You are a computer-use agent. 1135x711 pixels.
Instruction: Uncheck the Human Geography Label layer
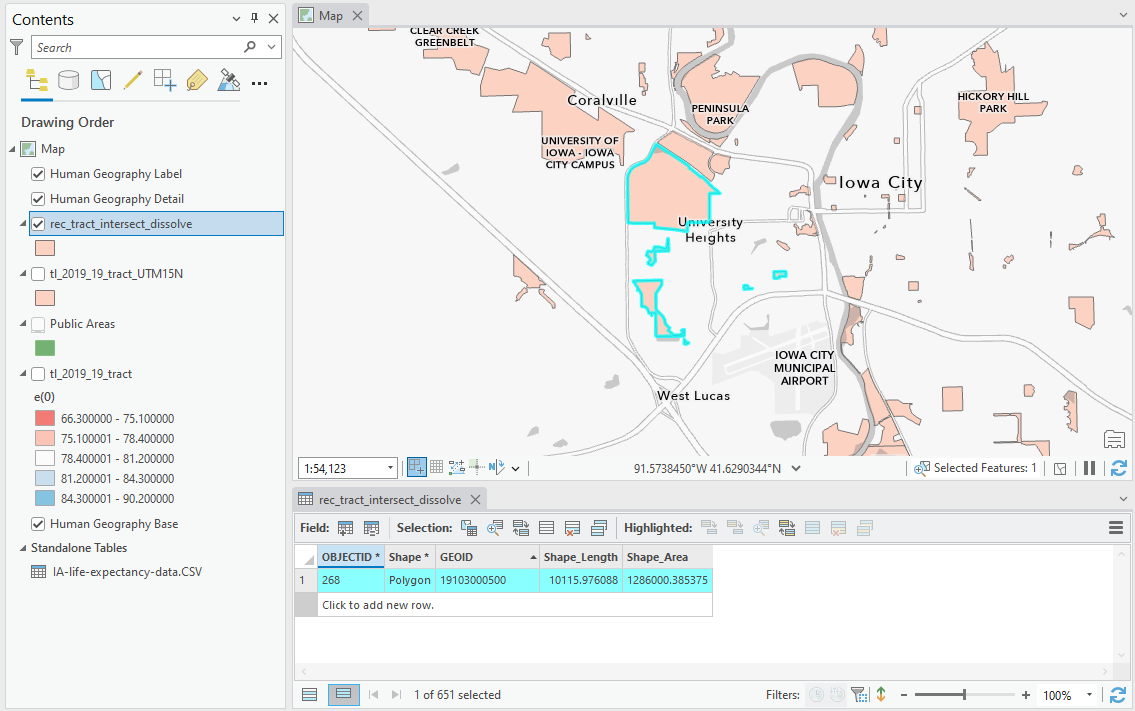(x=38, y=174)
